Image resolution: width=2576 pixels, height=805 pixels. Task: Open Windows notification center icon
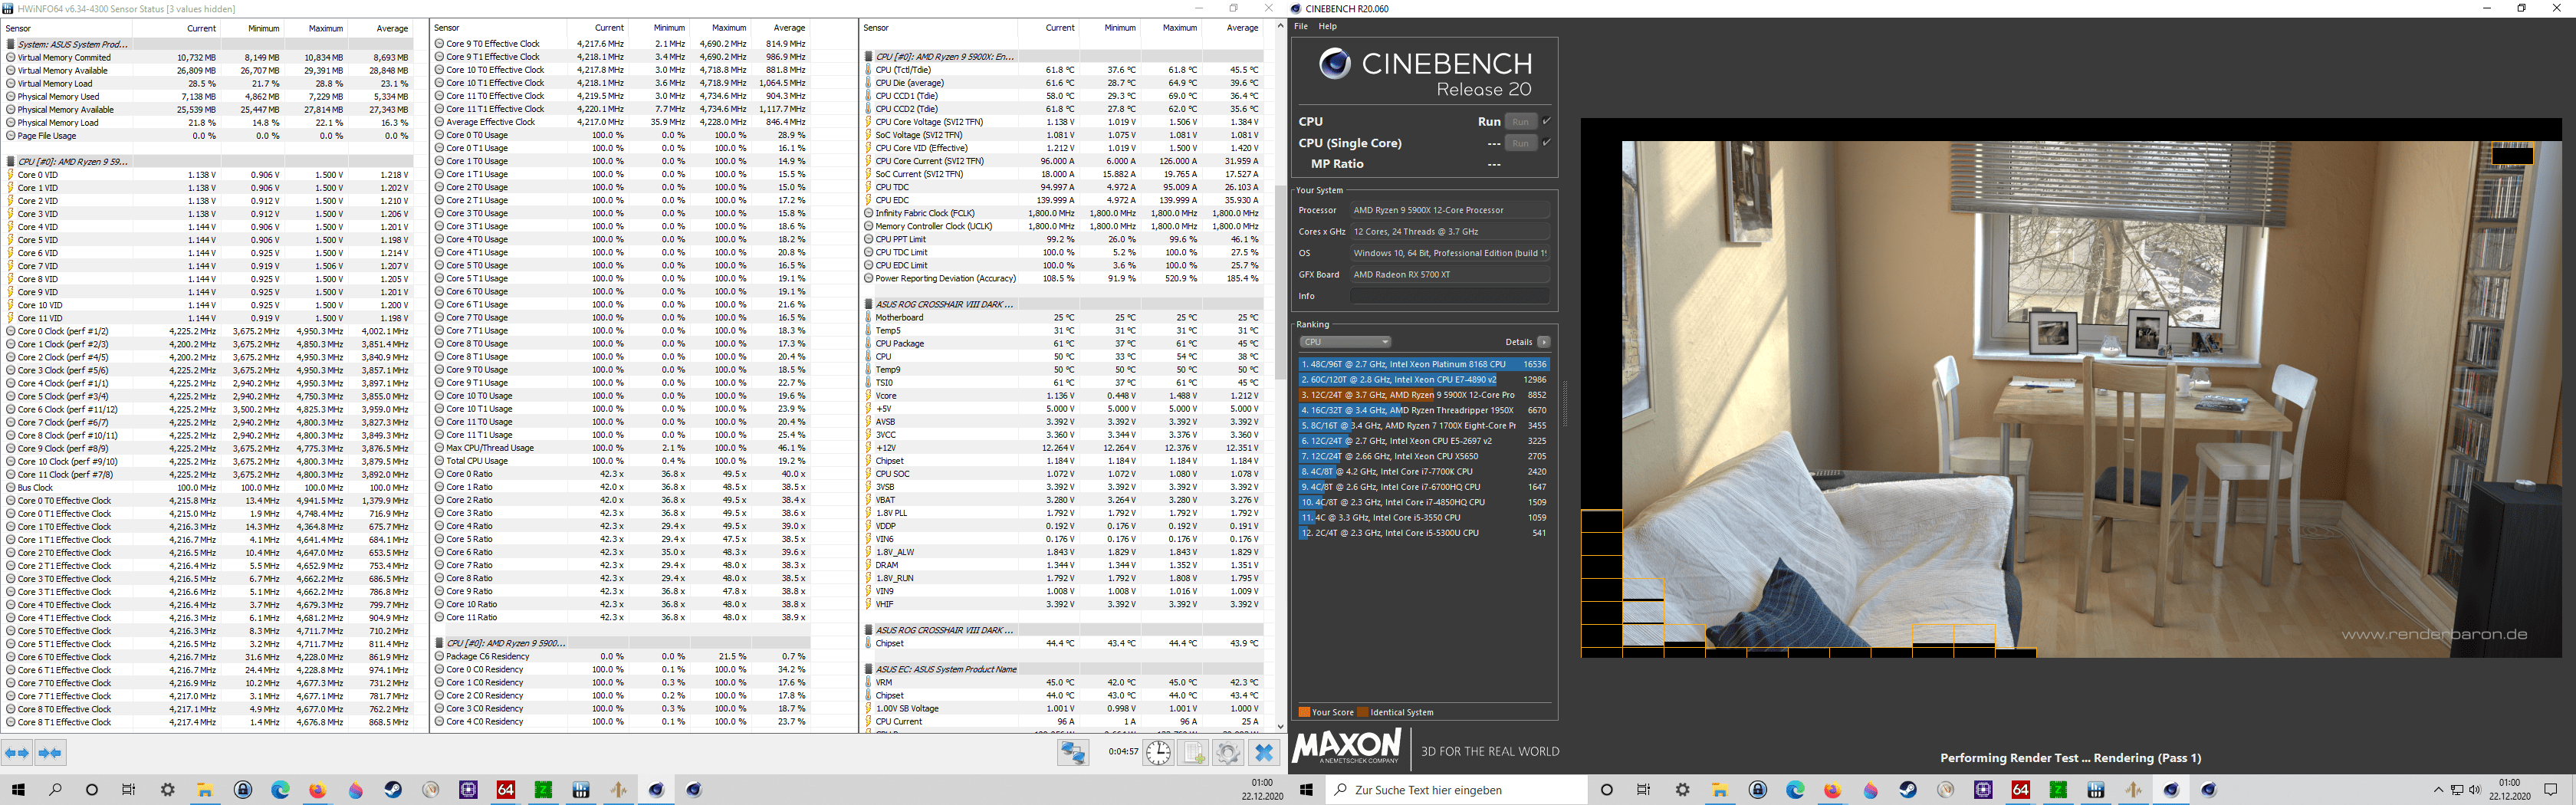(x=2550, y=790)
